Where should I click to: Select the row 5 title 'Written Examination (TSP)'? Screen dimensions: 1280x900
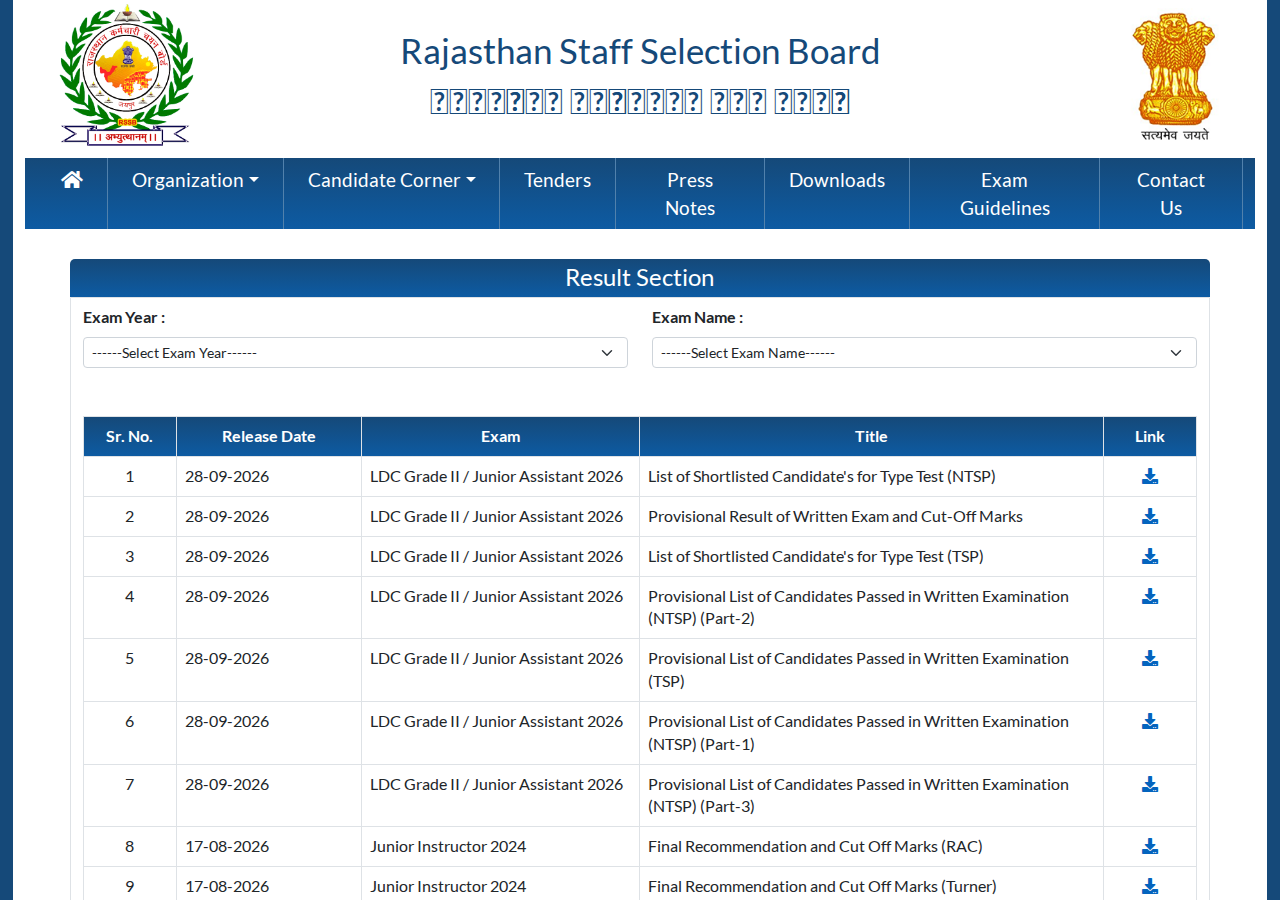coord(858,670)
